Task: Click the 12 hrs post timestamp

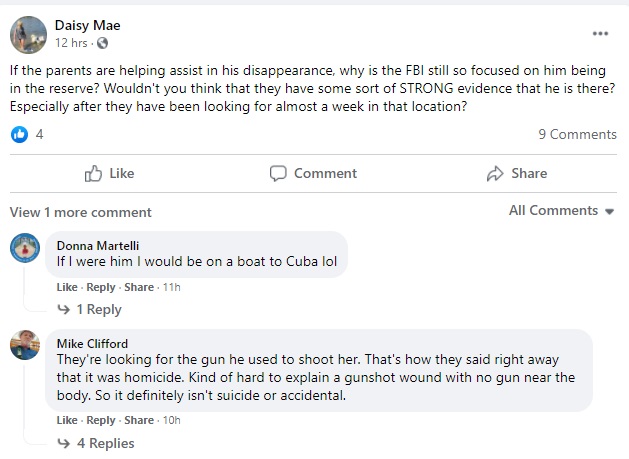Action: pyautogui.click(x=72, y=44)
